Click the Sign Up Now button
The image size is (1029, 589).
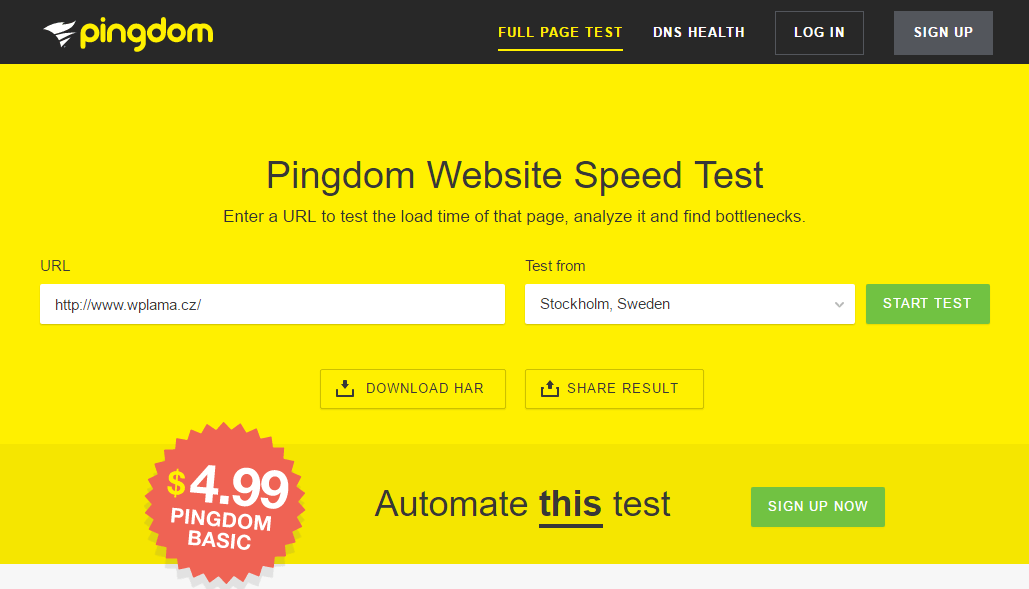tap(818, 506)
